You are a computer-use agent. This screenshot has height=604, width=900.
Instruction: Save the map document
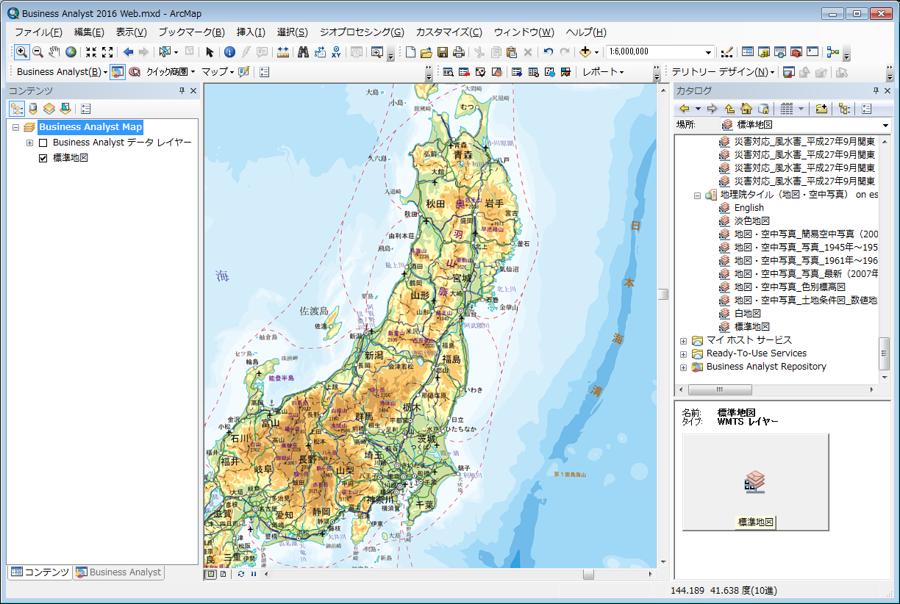click(443, 52)
